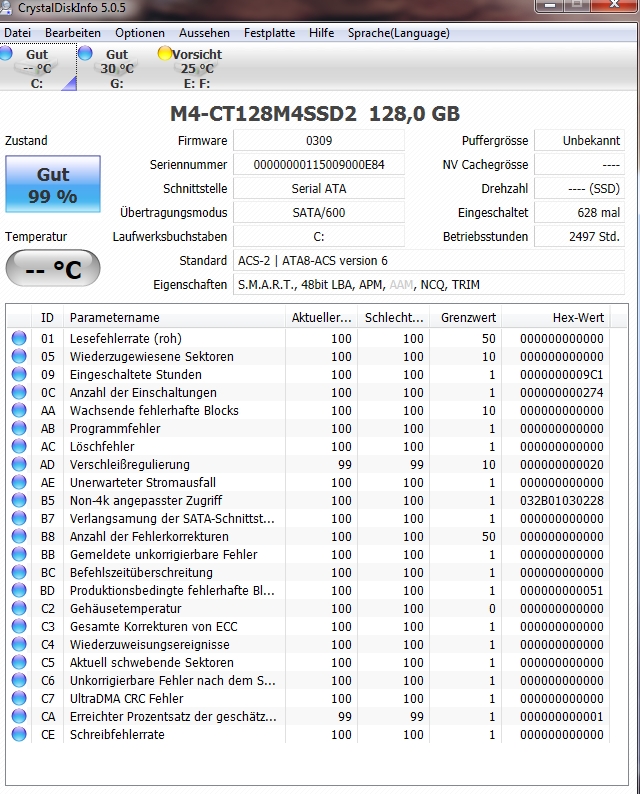Click the -- °C temperature button
Image resolution: width=640 pixels, height=794 pixels.
[53, 268]
